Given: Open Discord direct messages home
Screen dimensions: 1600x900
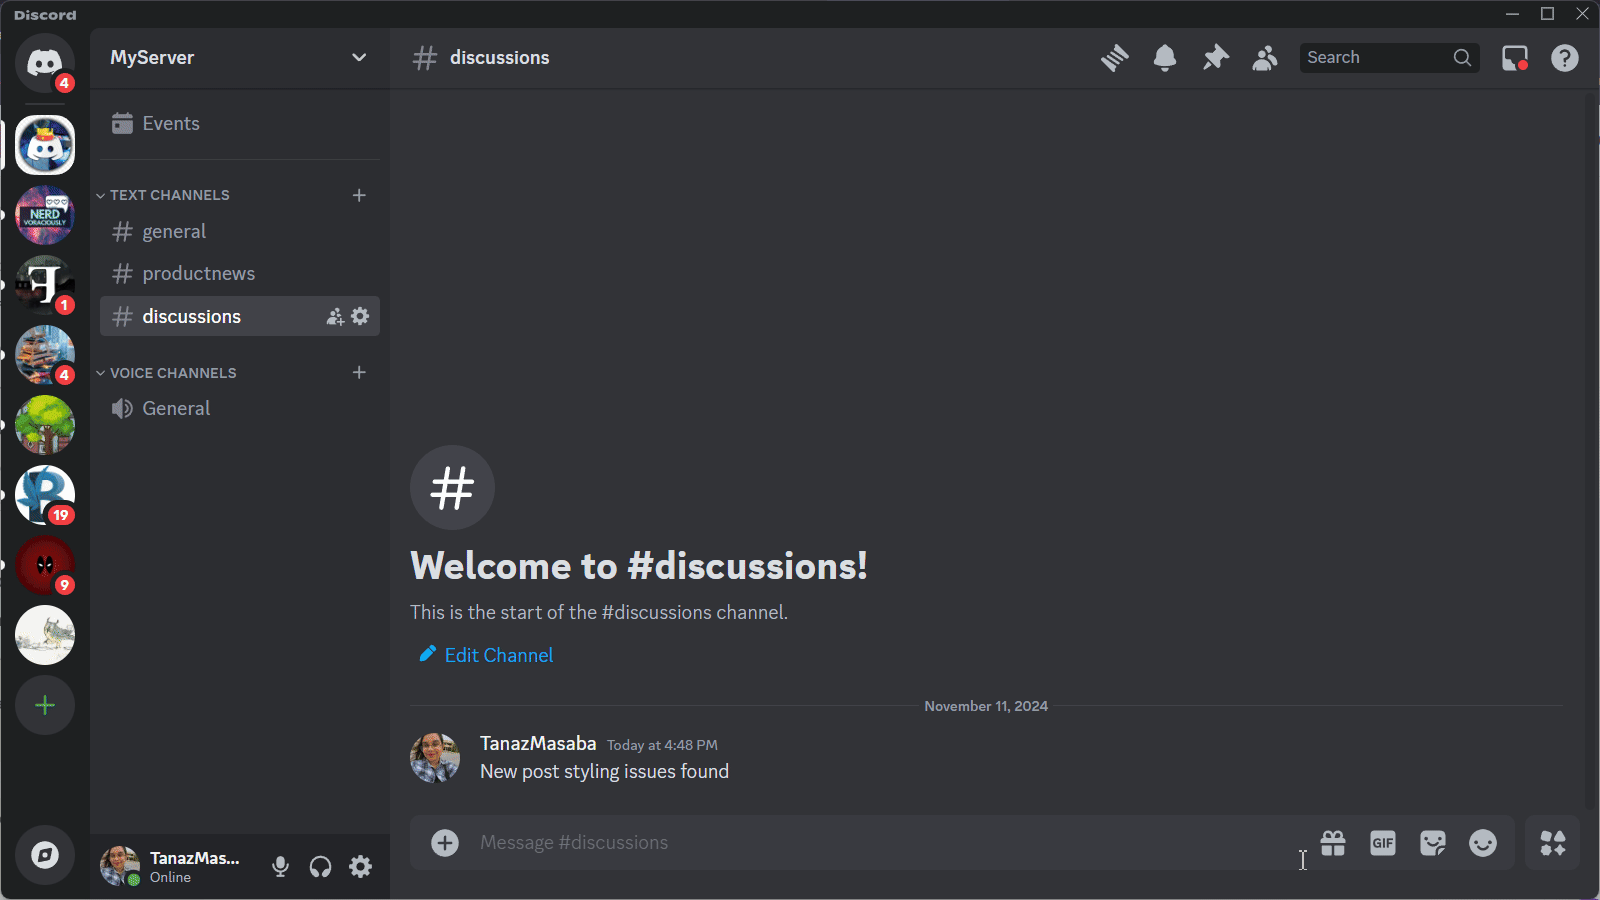Looking at the screenshot, I should click(45, 63).
